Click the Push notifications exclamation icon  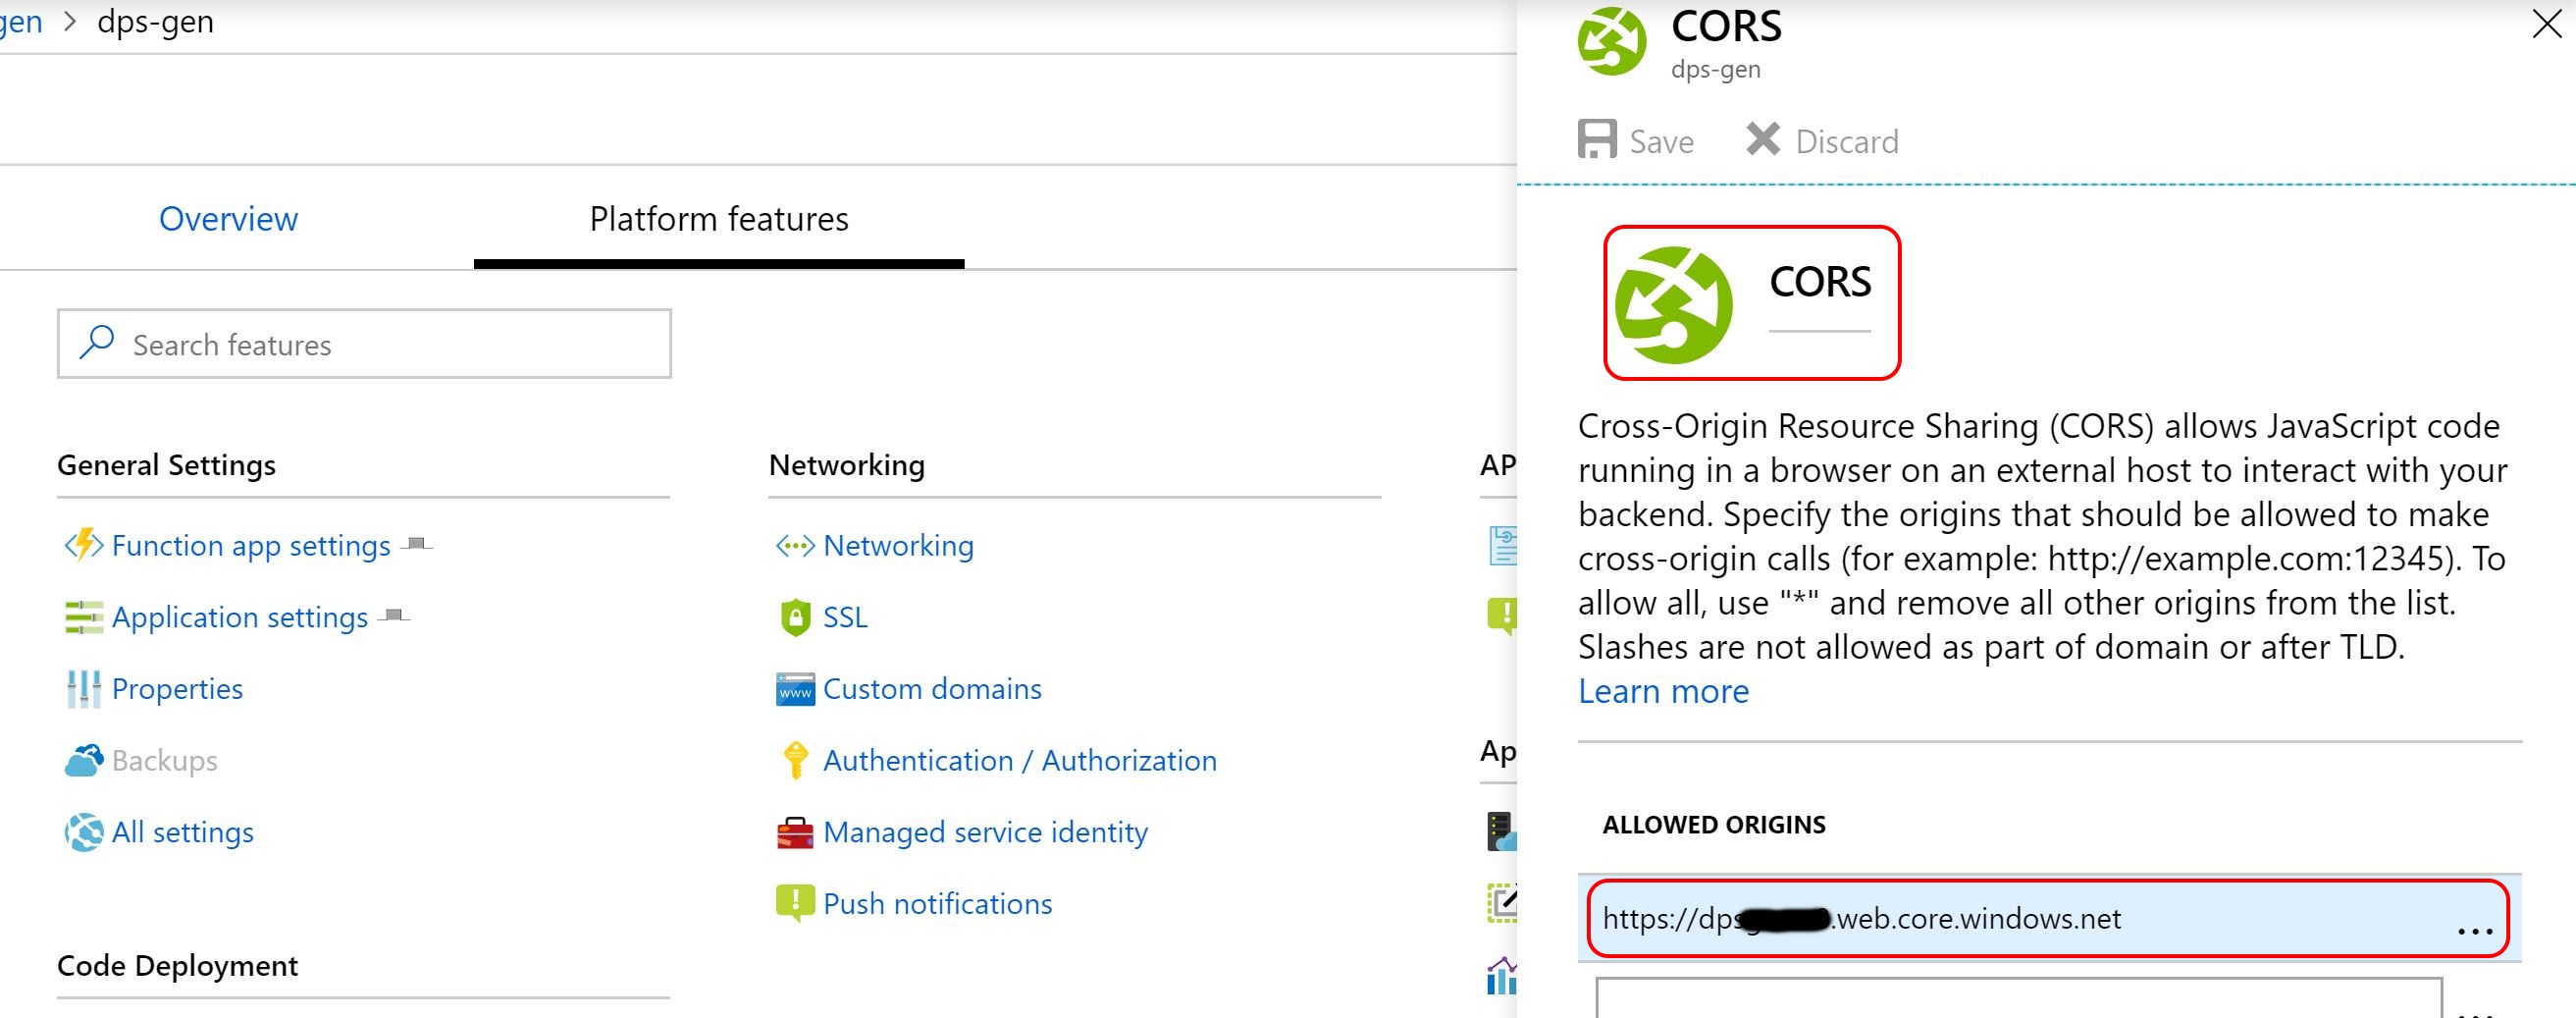pos(795,903)
